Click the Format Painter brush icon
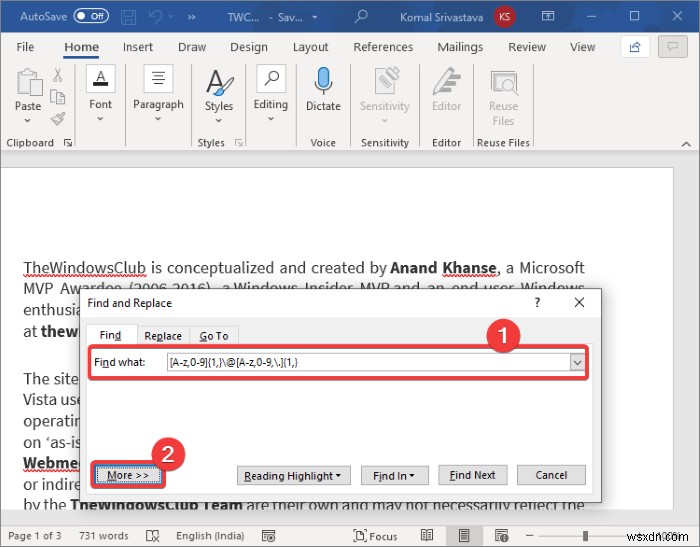Screen dimensions: 700x547 click(58, 118)
